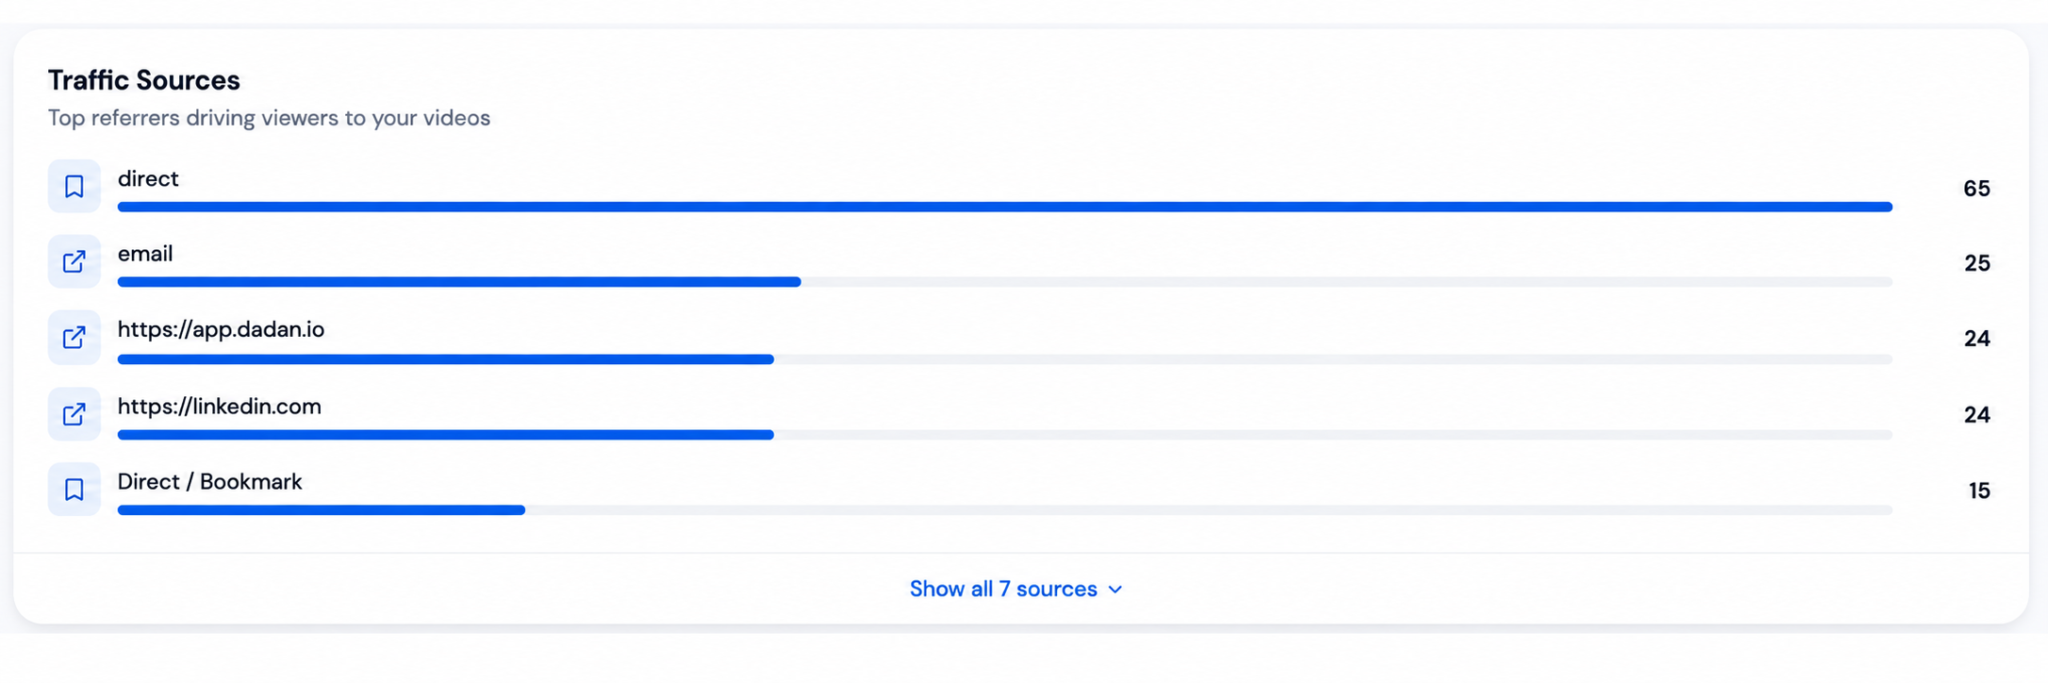
Task: Click the Direct / Bookmark progress bar
Action: [x=1005, y=510]
